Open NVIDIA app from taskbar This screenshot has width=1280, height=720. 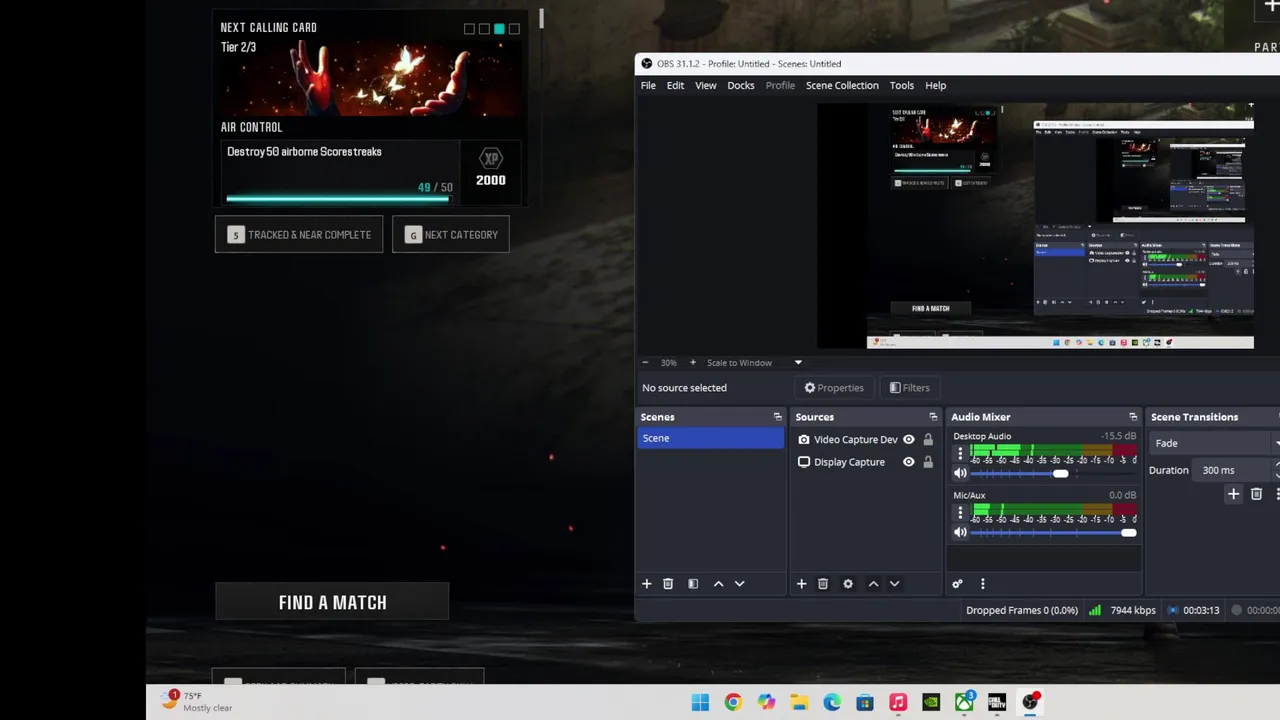(931, 703)
